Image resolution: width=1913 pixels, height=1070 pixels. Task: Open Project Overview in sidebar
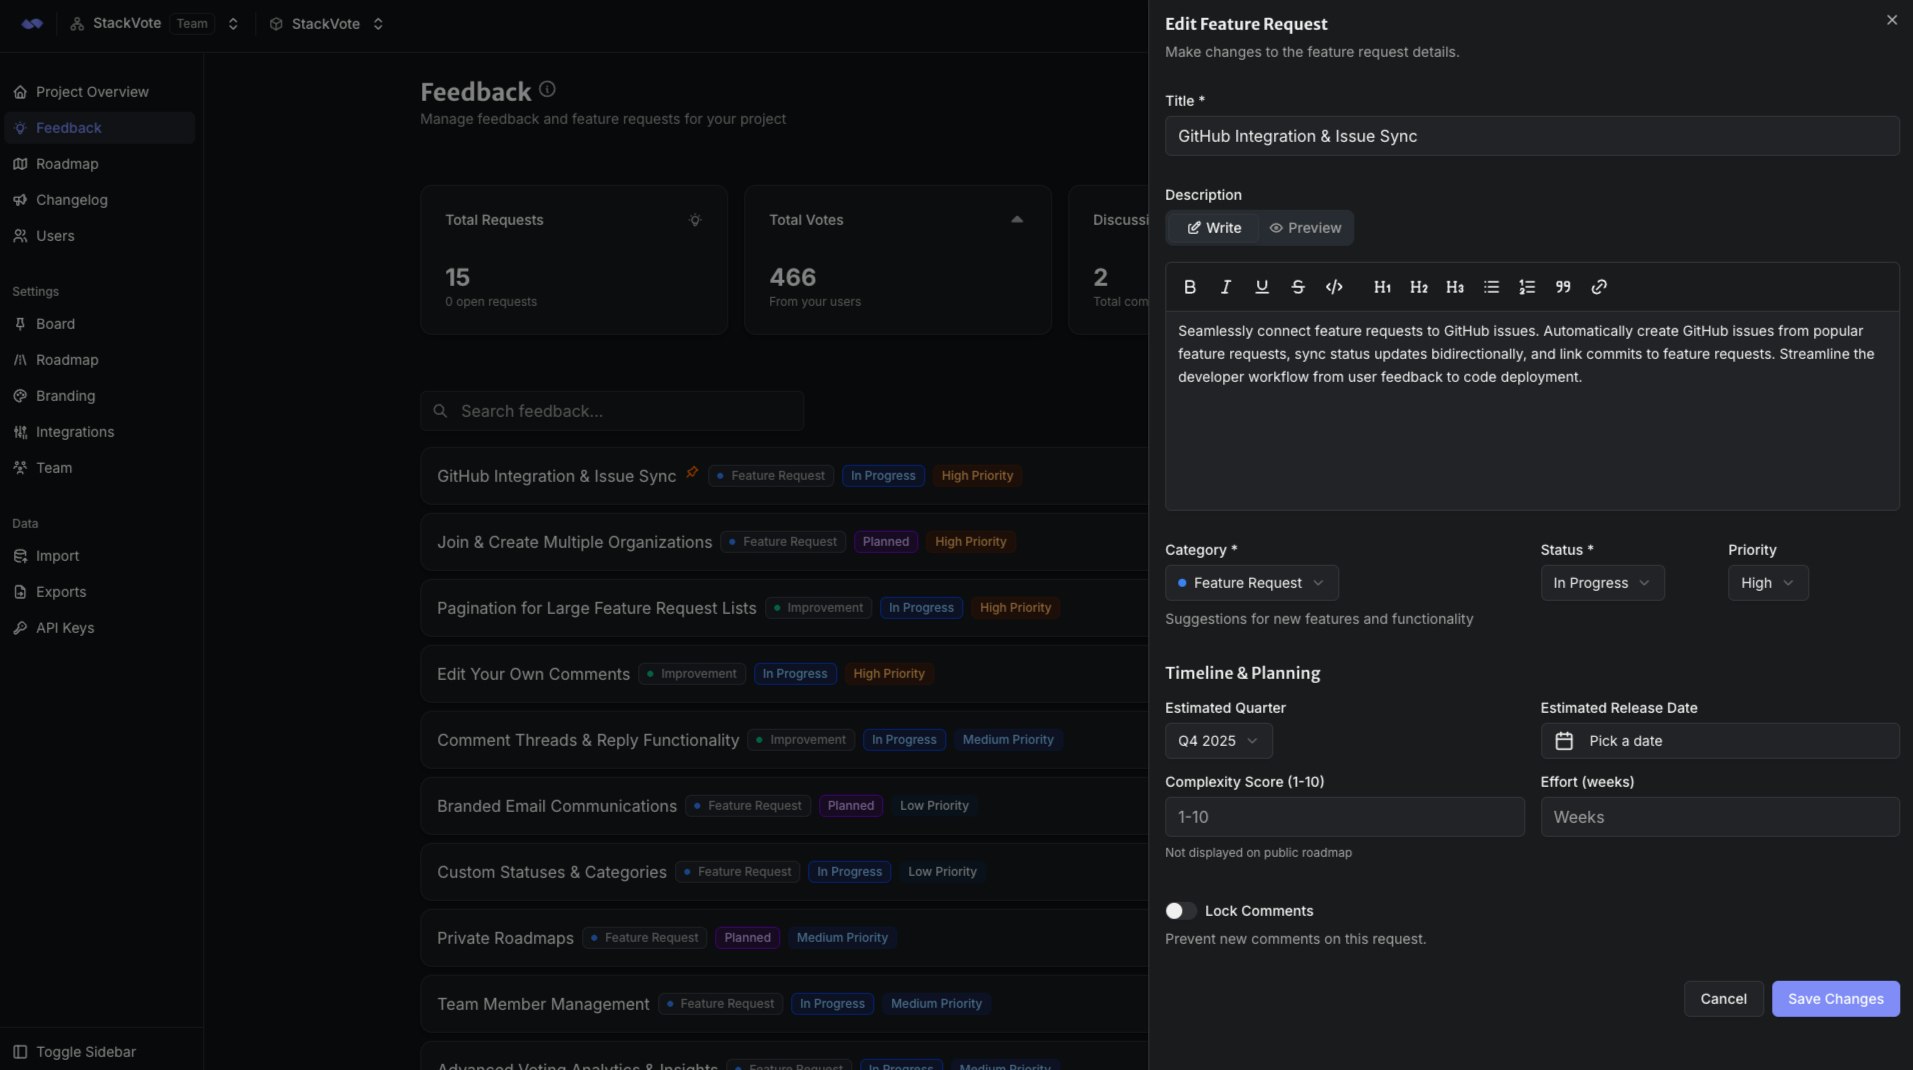pos(99,92)
